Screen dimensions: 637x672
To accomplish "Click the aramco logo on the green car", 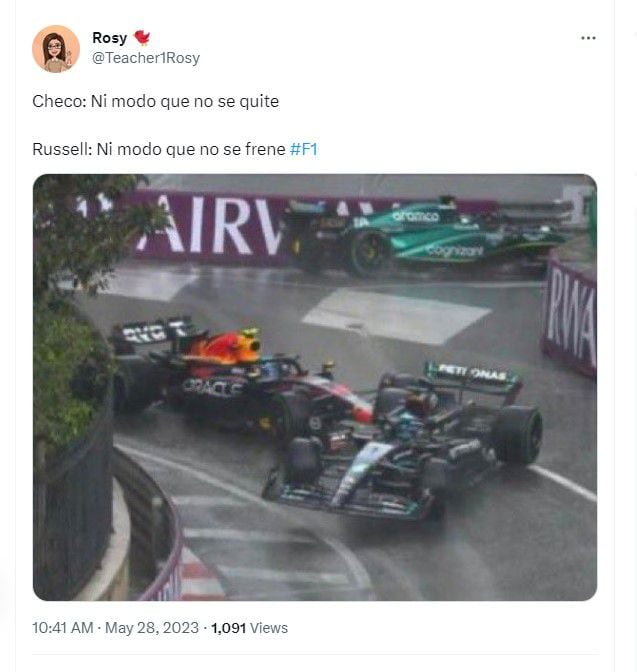I will 416,216.
